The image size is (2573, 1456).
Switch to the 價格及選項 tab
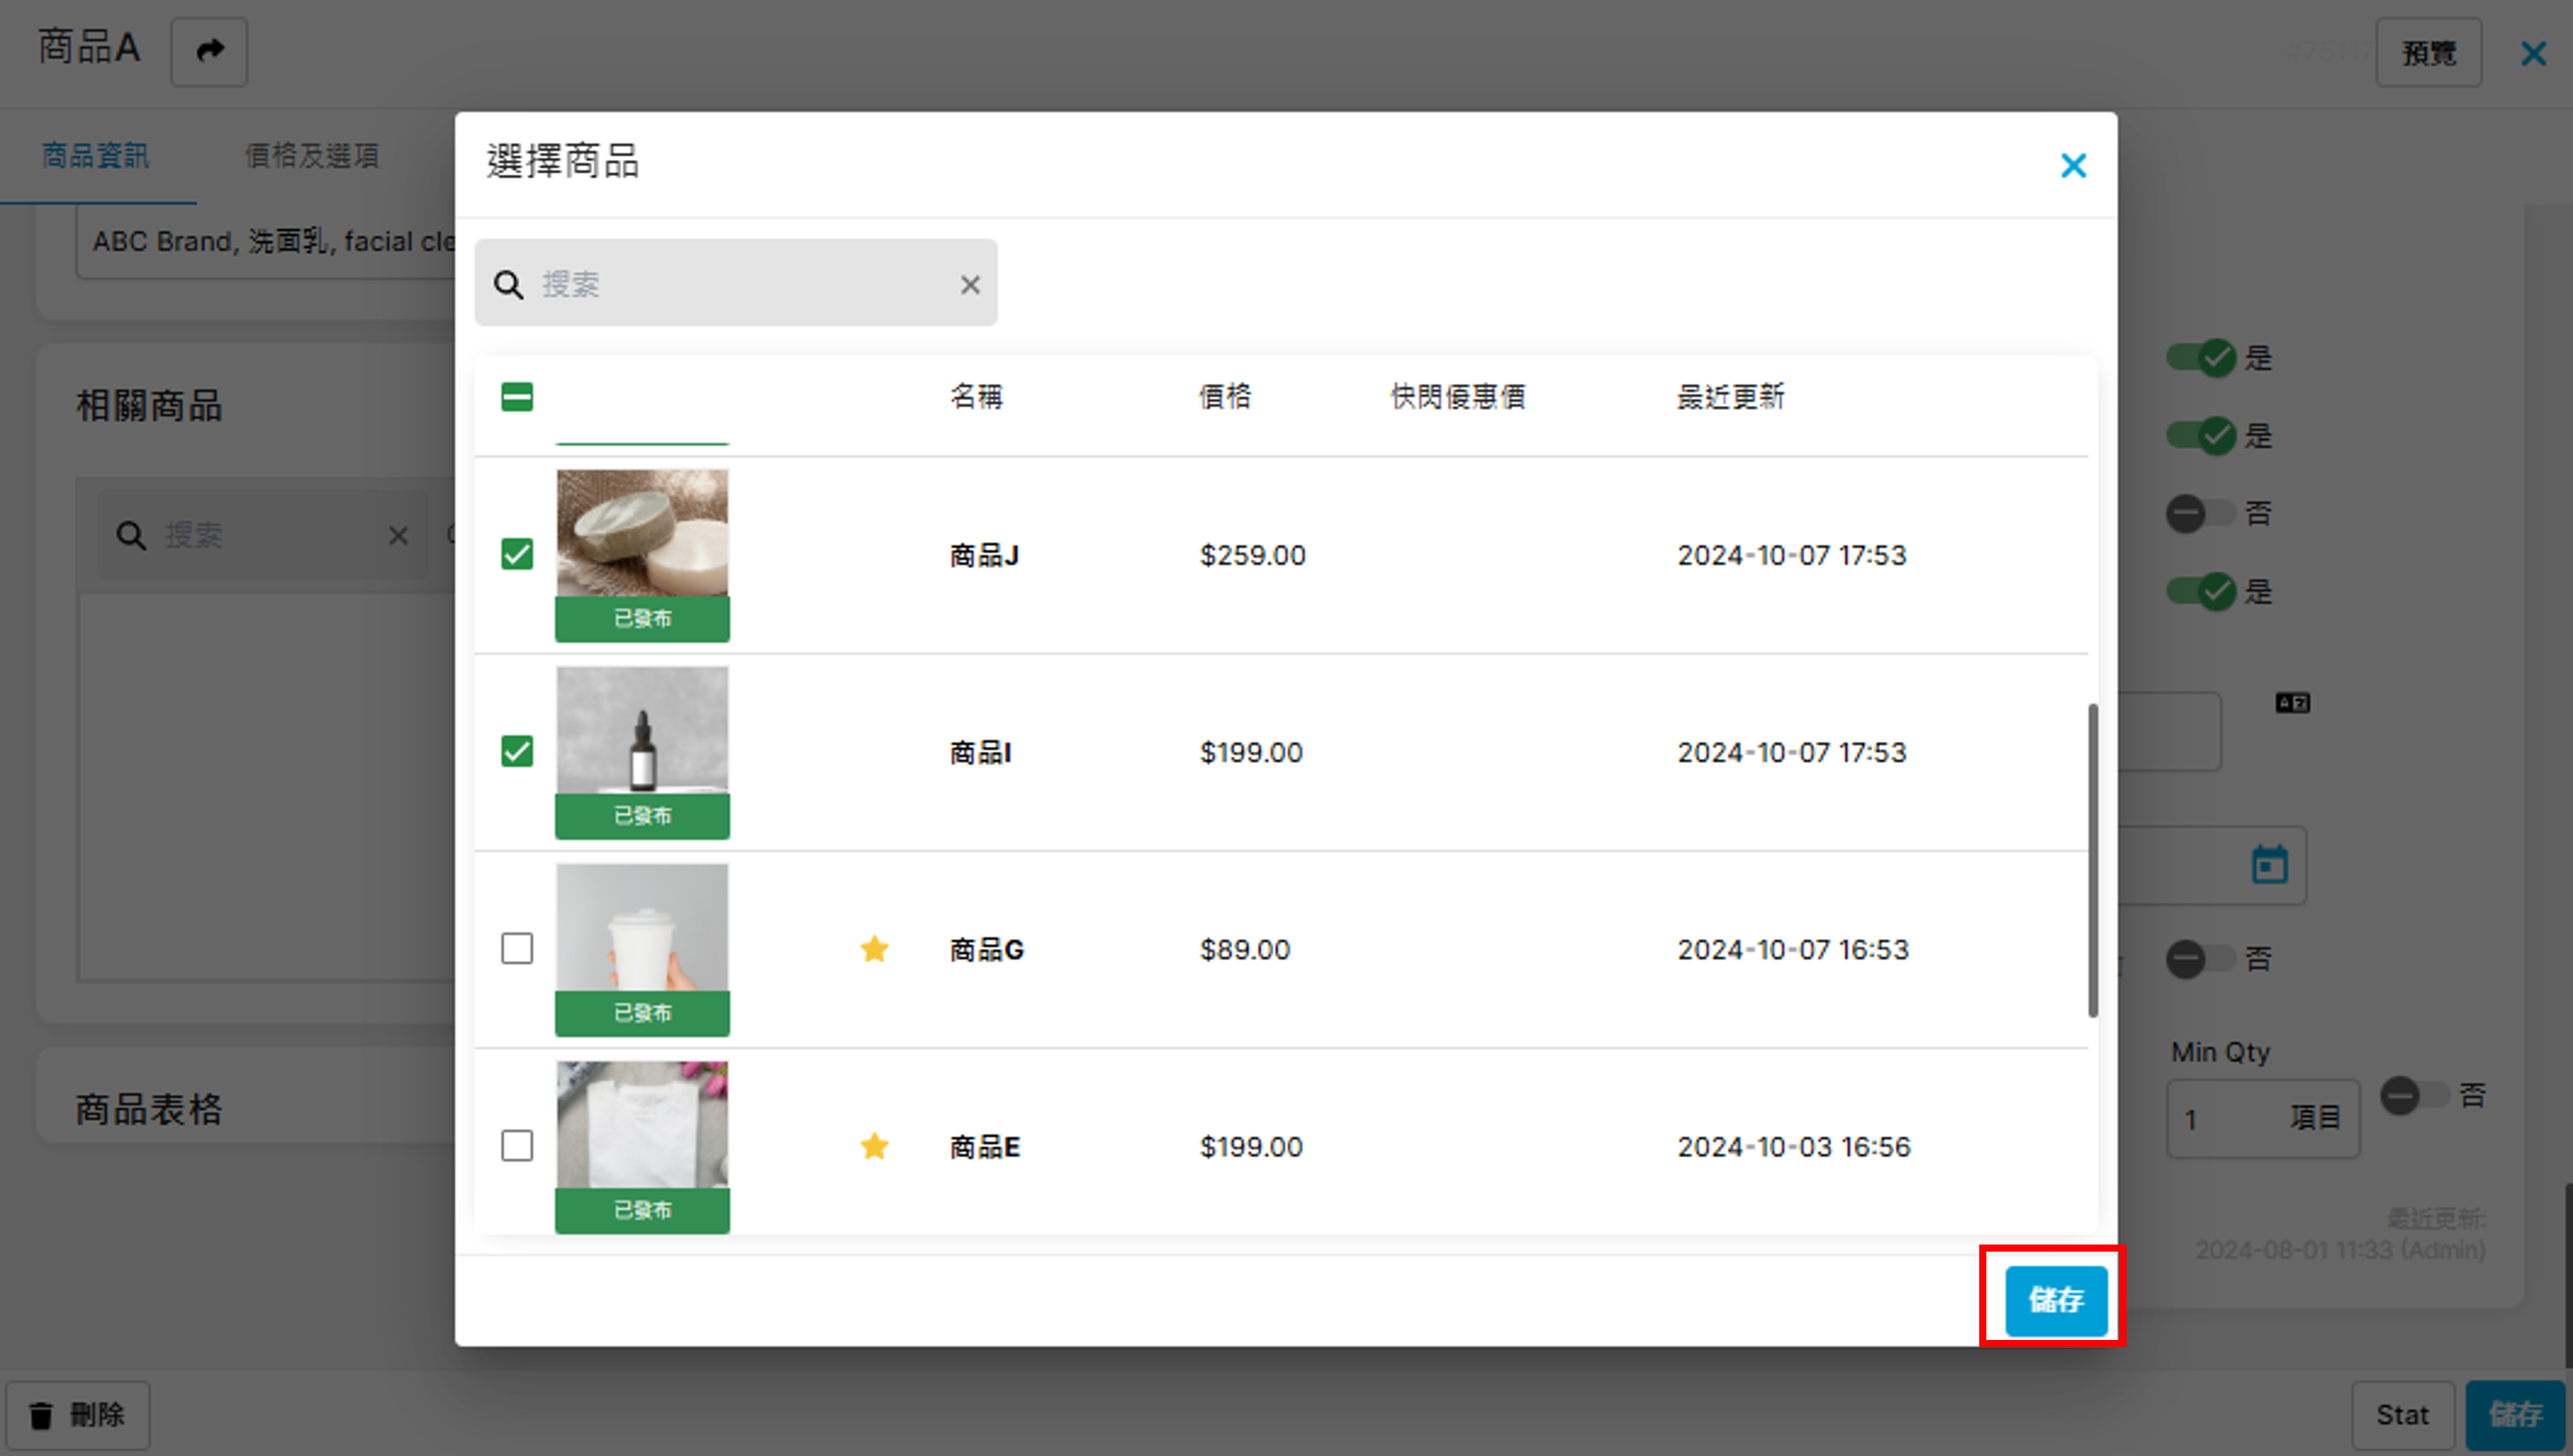click(x=311, y=156)
